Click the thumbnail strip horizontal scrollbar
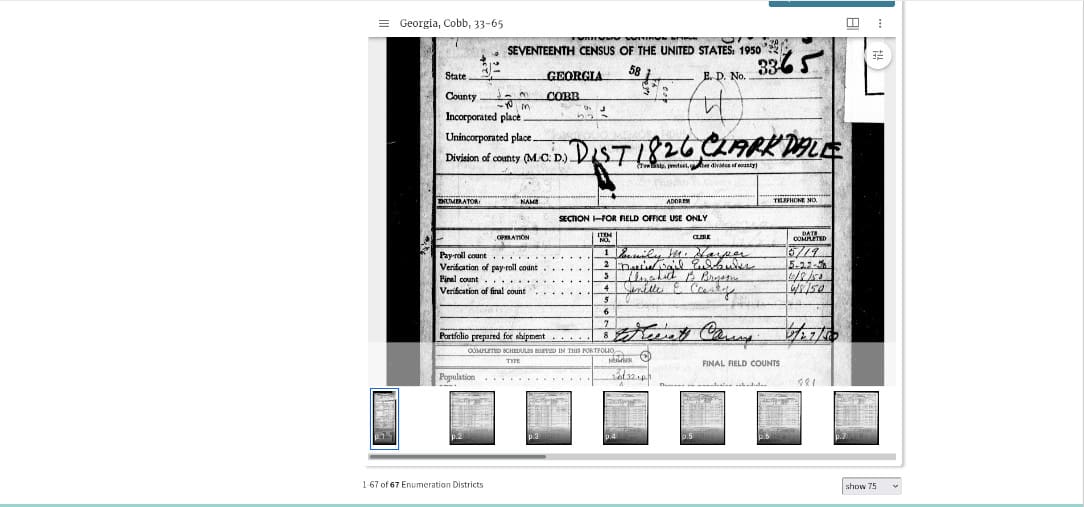This screenshot has height=507, width=1084. (457, 457)
